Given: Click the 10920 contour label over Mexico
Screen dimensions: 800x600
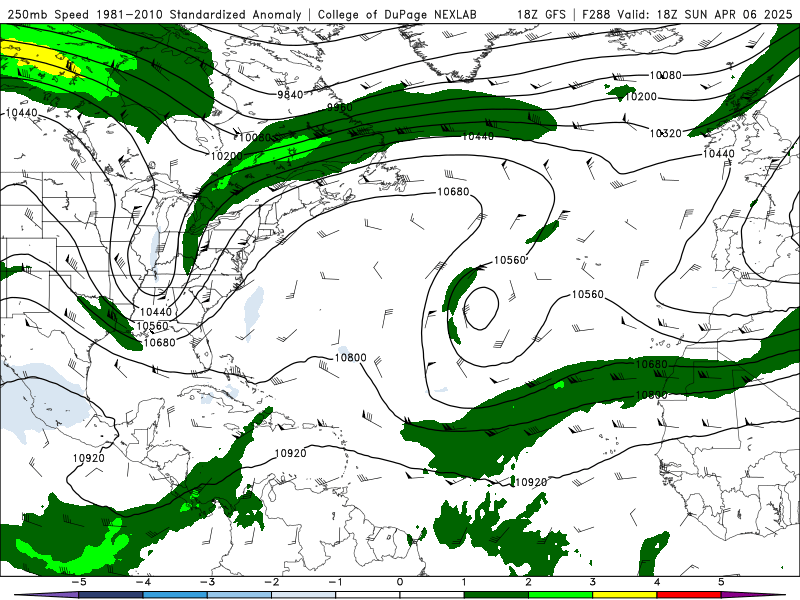Looking at the screenshot, I should 89,458.
